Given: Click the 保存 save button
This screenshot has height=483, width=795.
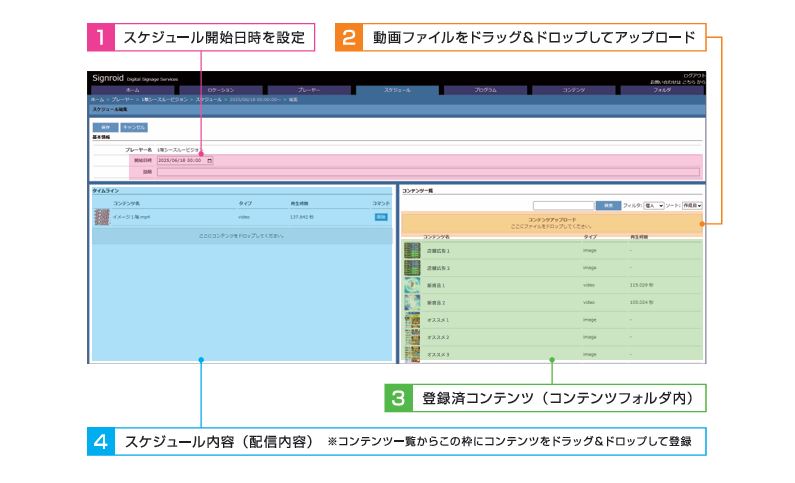Looking at the screenshot, I should pos(104,127).
